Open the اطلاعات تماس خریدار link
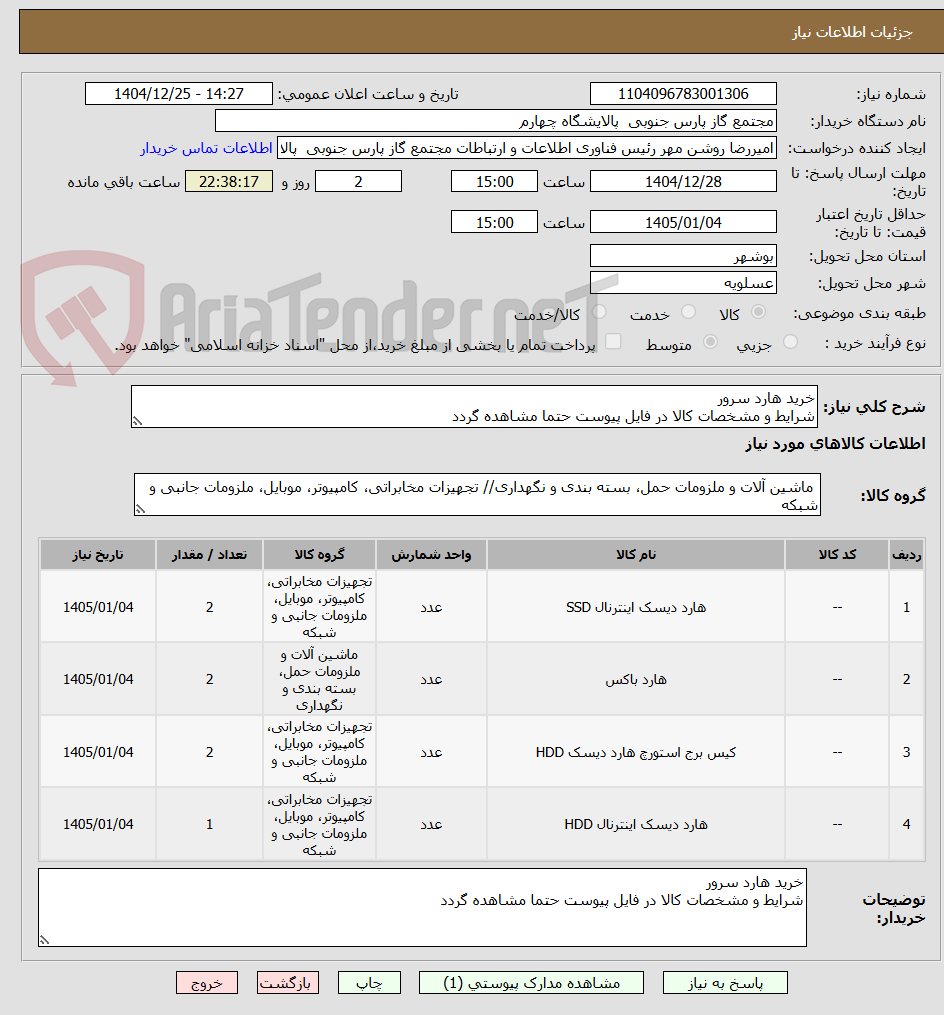Viewport: 944px width, 1015px height. pos(207,148)
